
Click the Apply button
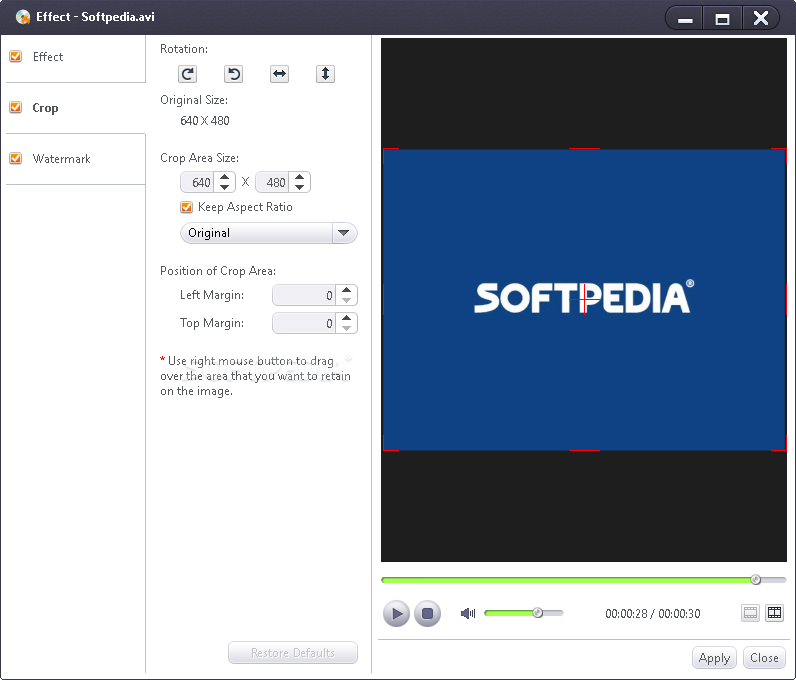[x=714, y=658]
